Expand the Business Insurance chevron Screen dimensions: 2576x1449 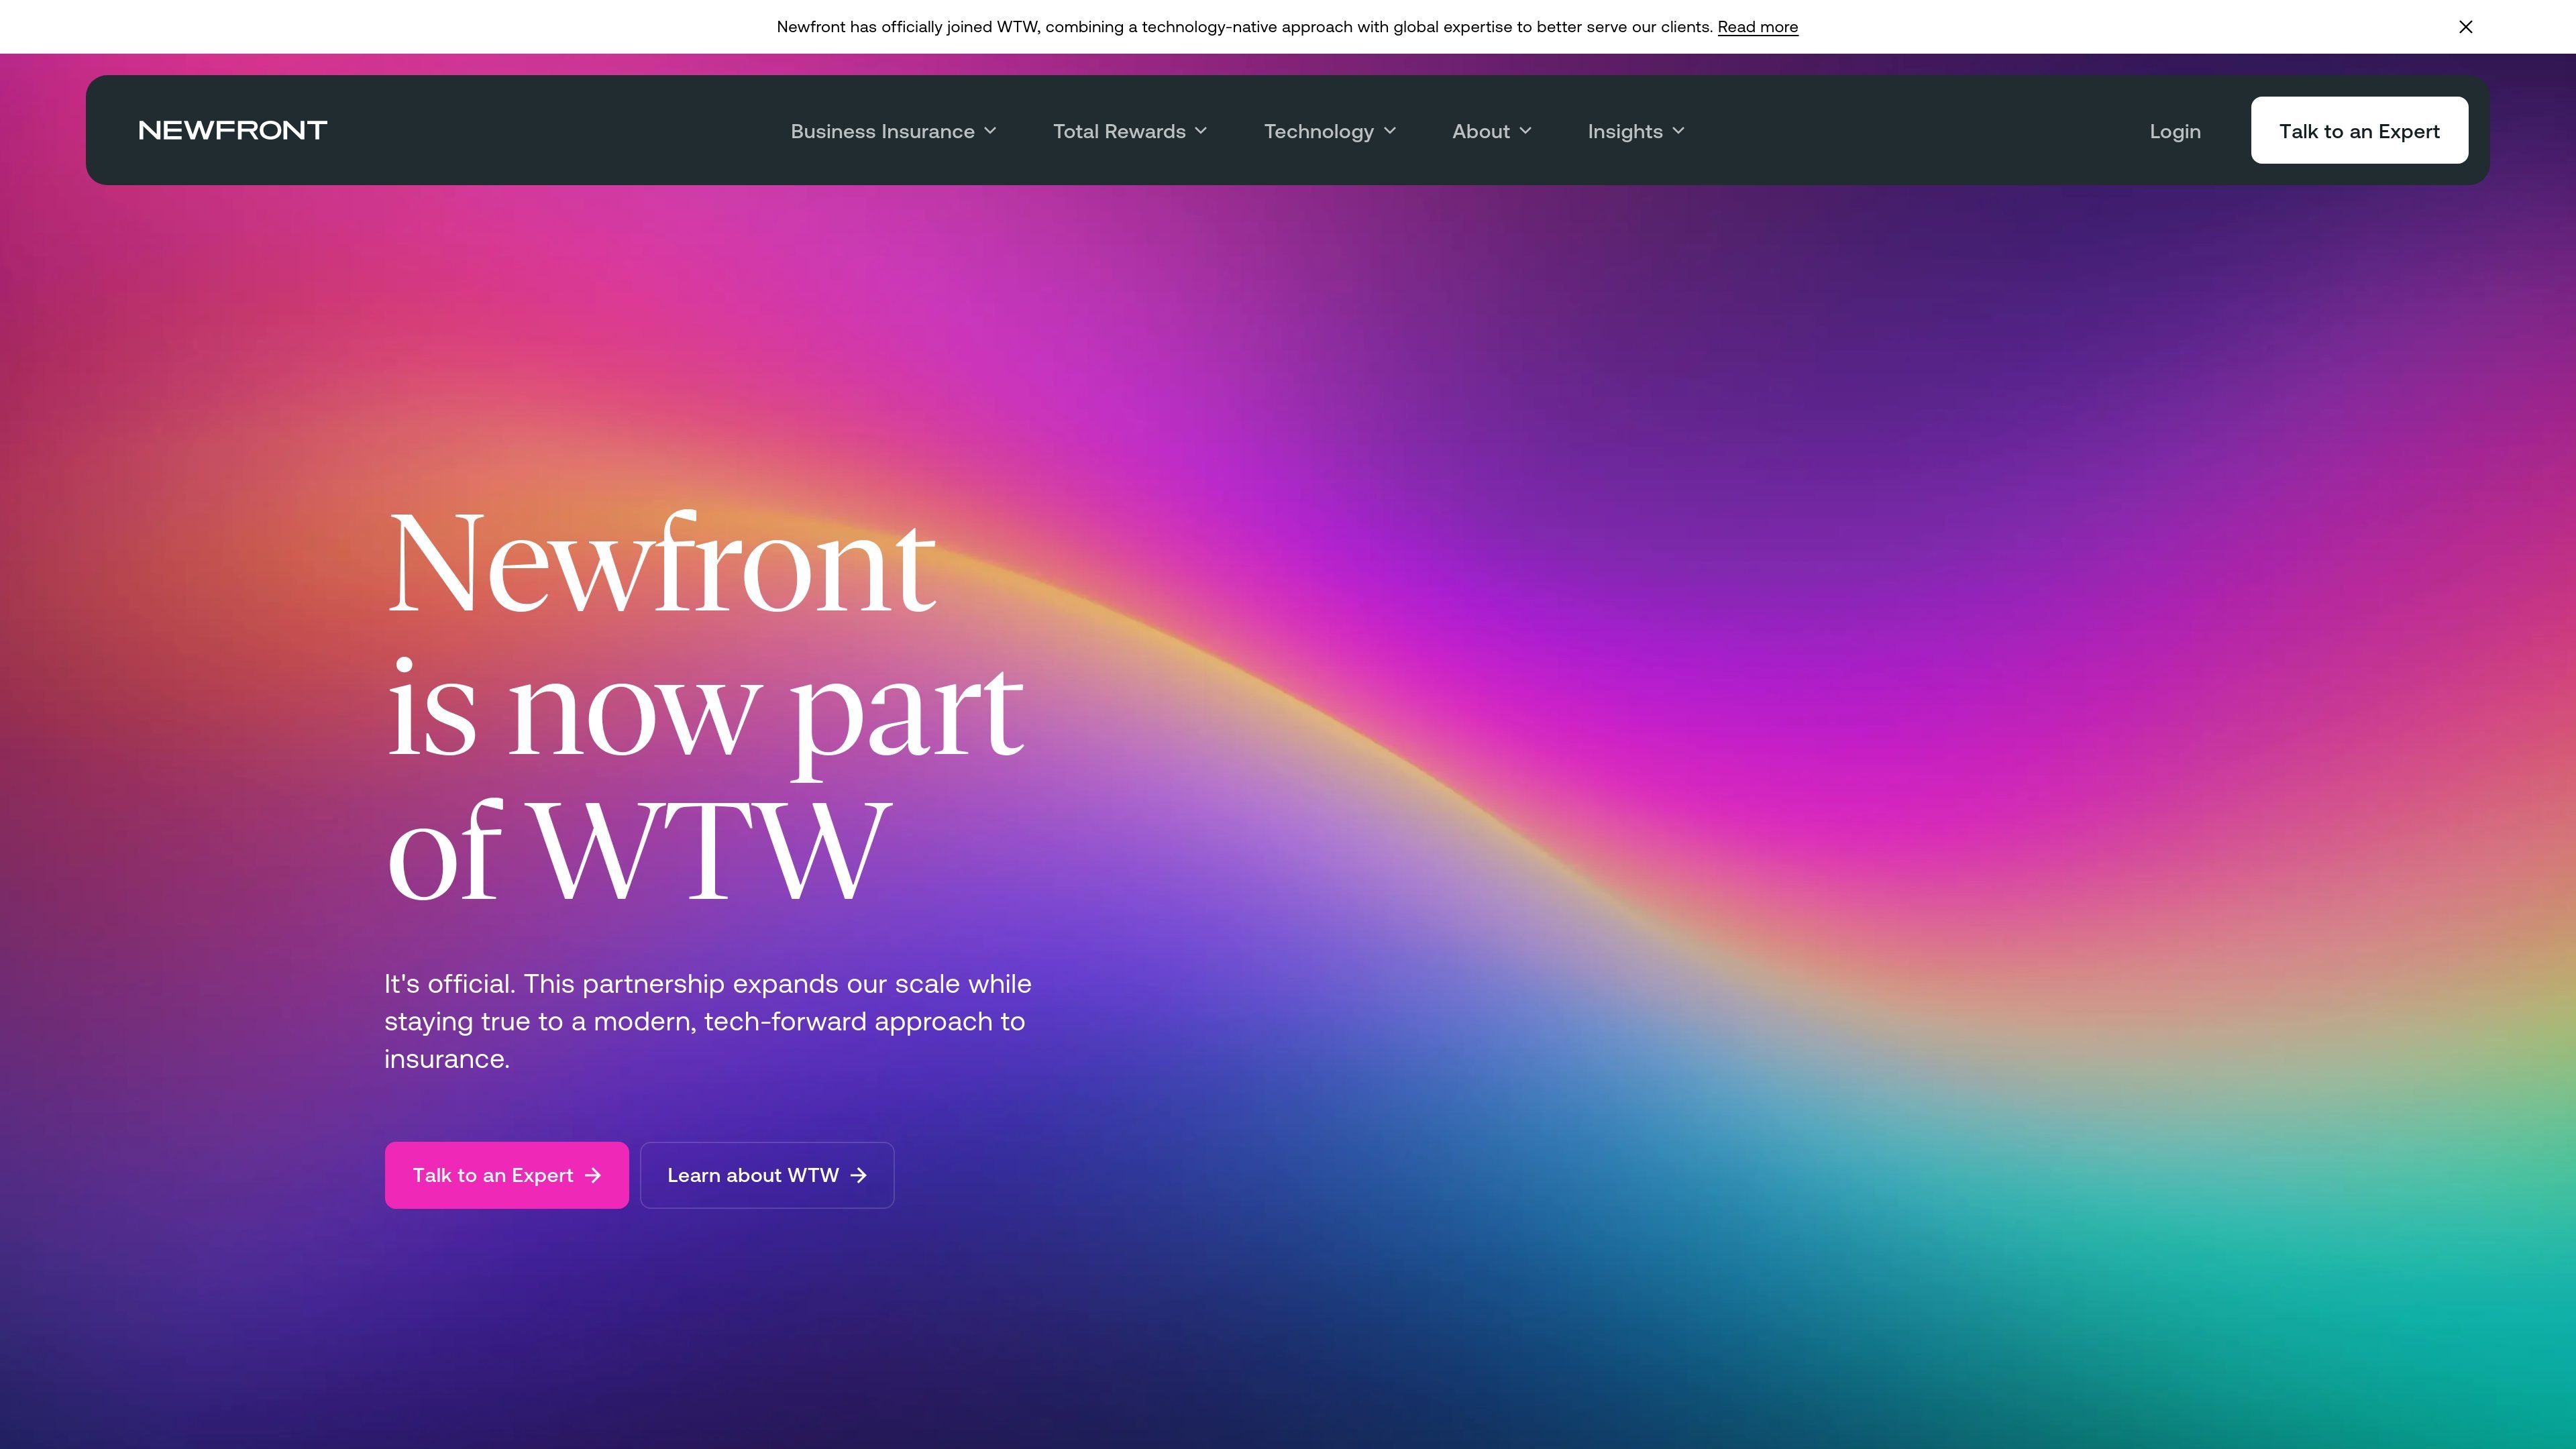coord(990,131)
